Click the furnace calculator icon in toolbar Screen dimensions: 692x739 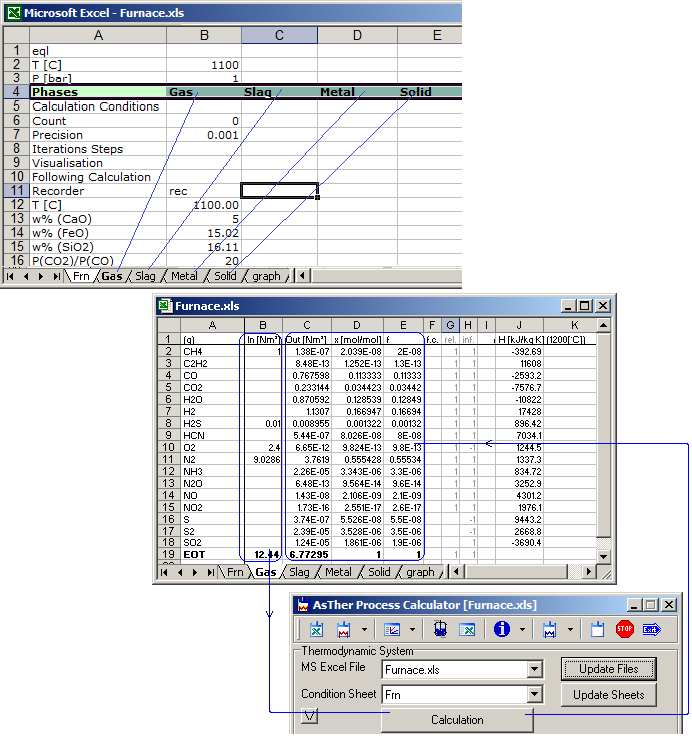click(x=345, y=629)
